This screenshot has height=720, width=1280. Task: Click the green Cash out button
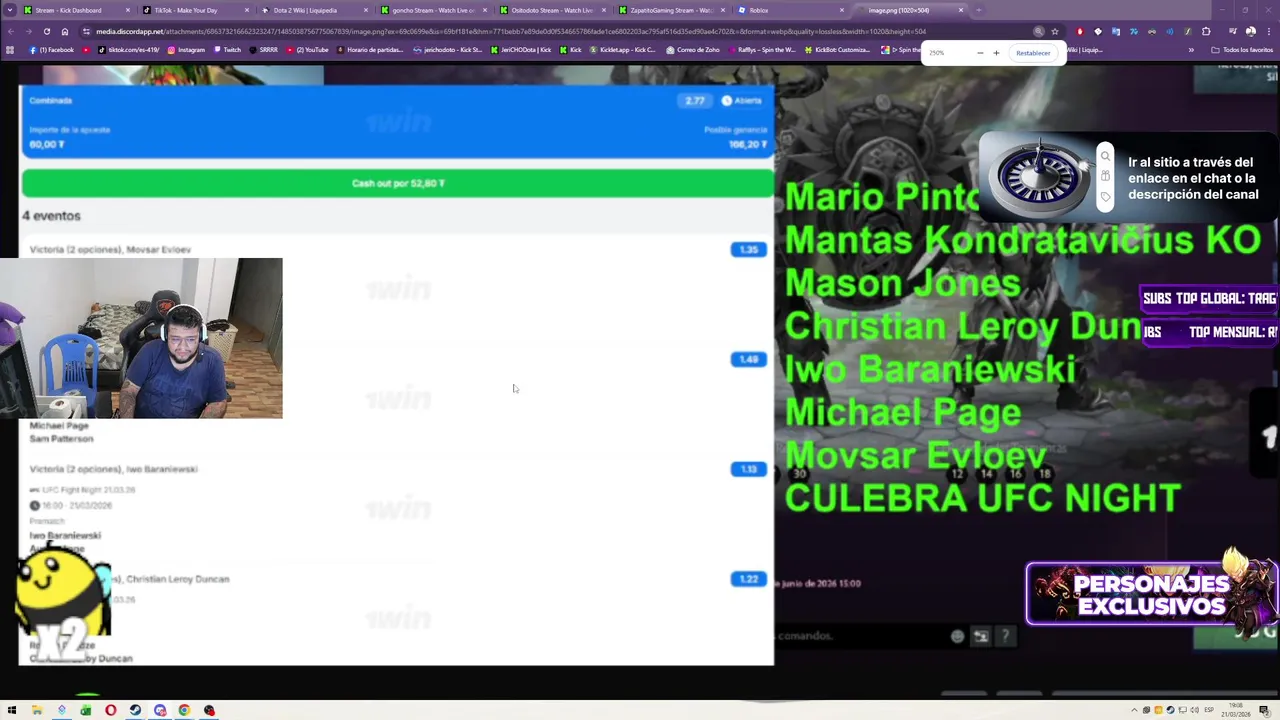398,183
